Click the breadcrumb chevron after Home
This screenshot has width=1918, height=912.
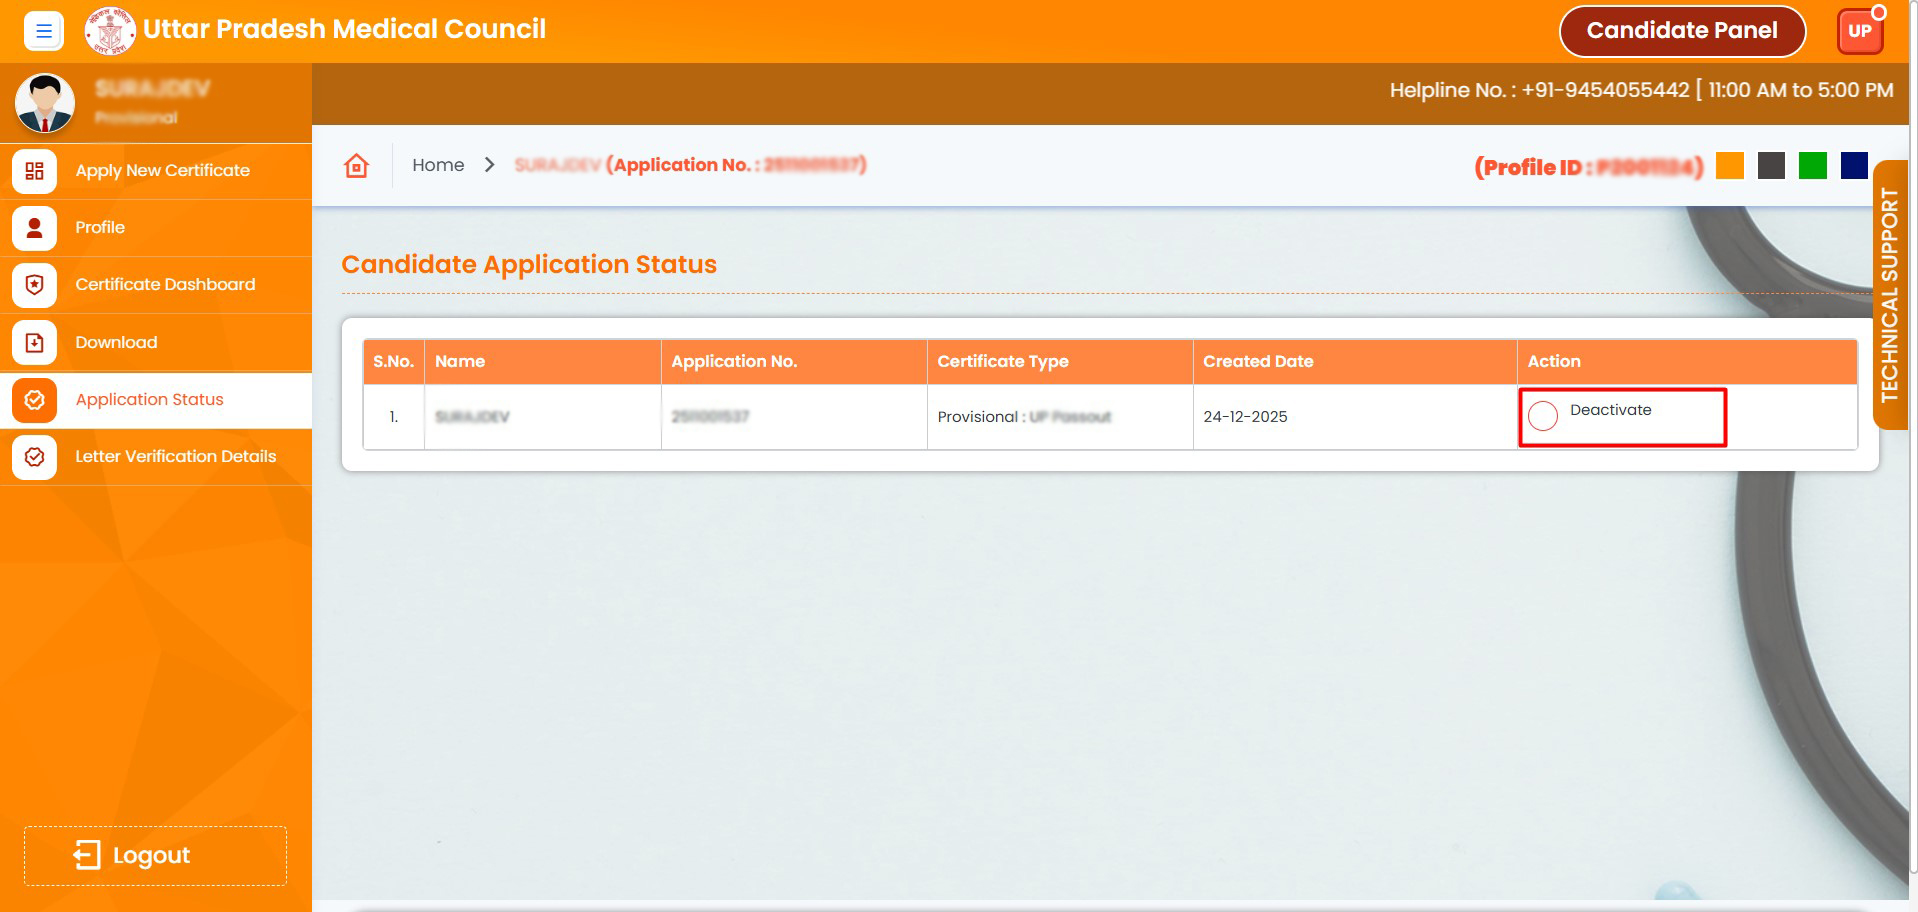click(x=489, y=165)
